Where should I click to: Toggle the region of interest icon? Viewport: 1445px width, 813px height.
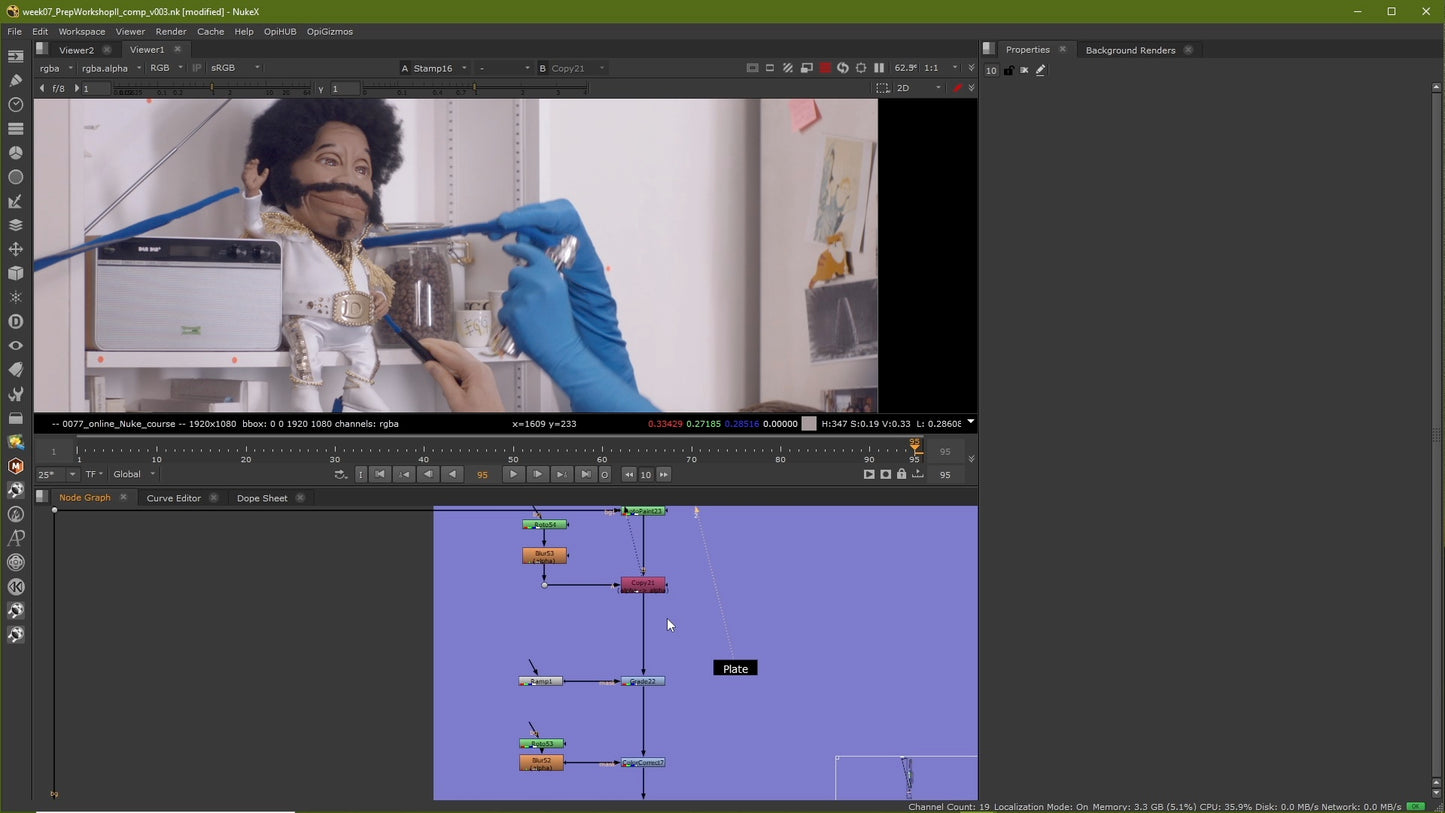coord(882,88)
